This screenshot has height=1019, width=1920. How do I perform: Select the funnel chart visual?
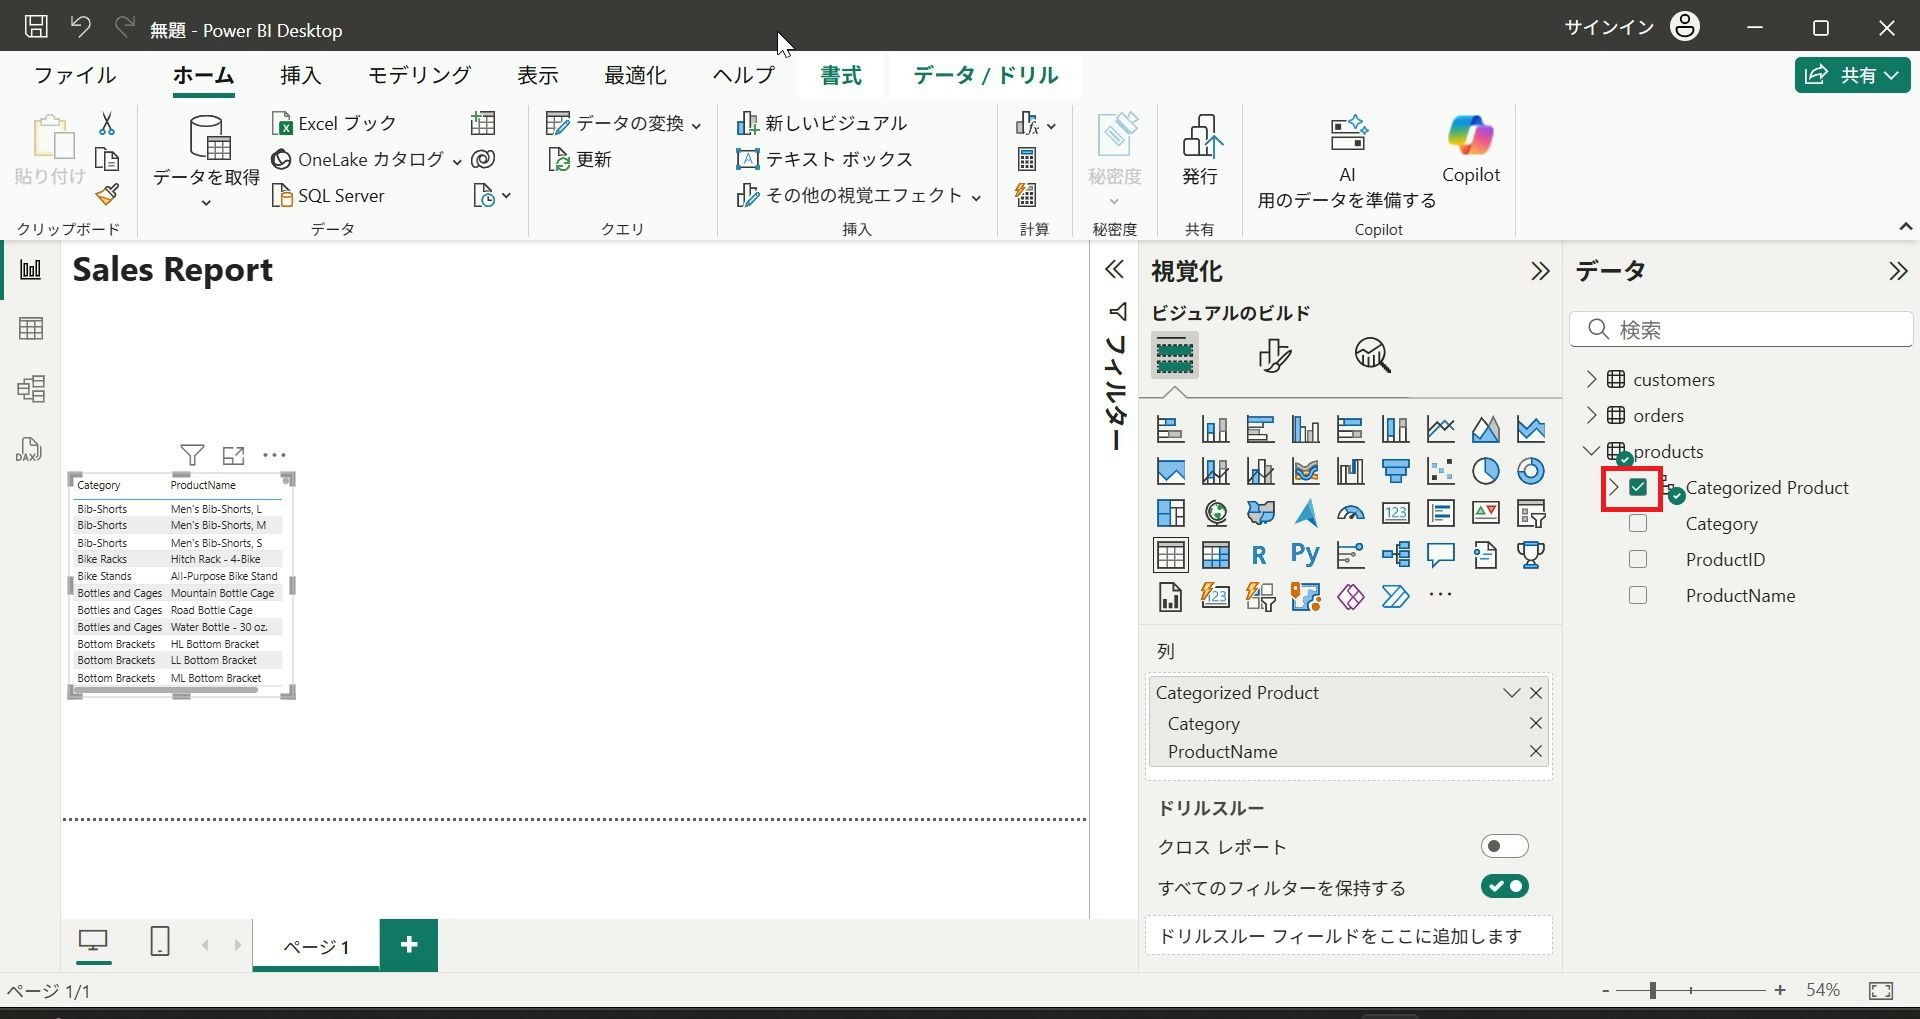point(1395,471)
